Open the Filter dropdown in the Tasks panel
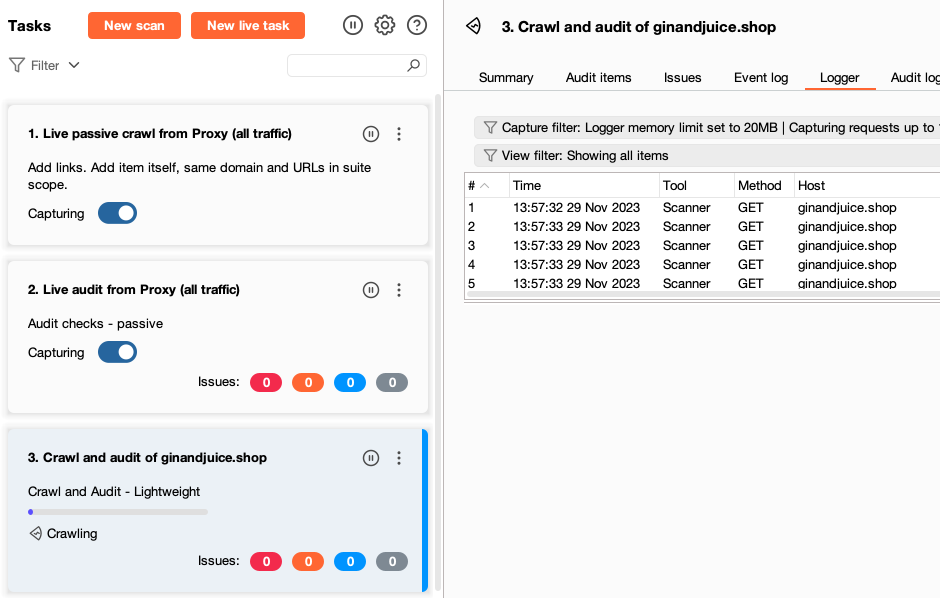This screenshot has height=598, width=940. tap(44, 65)
